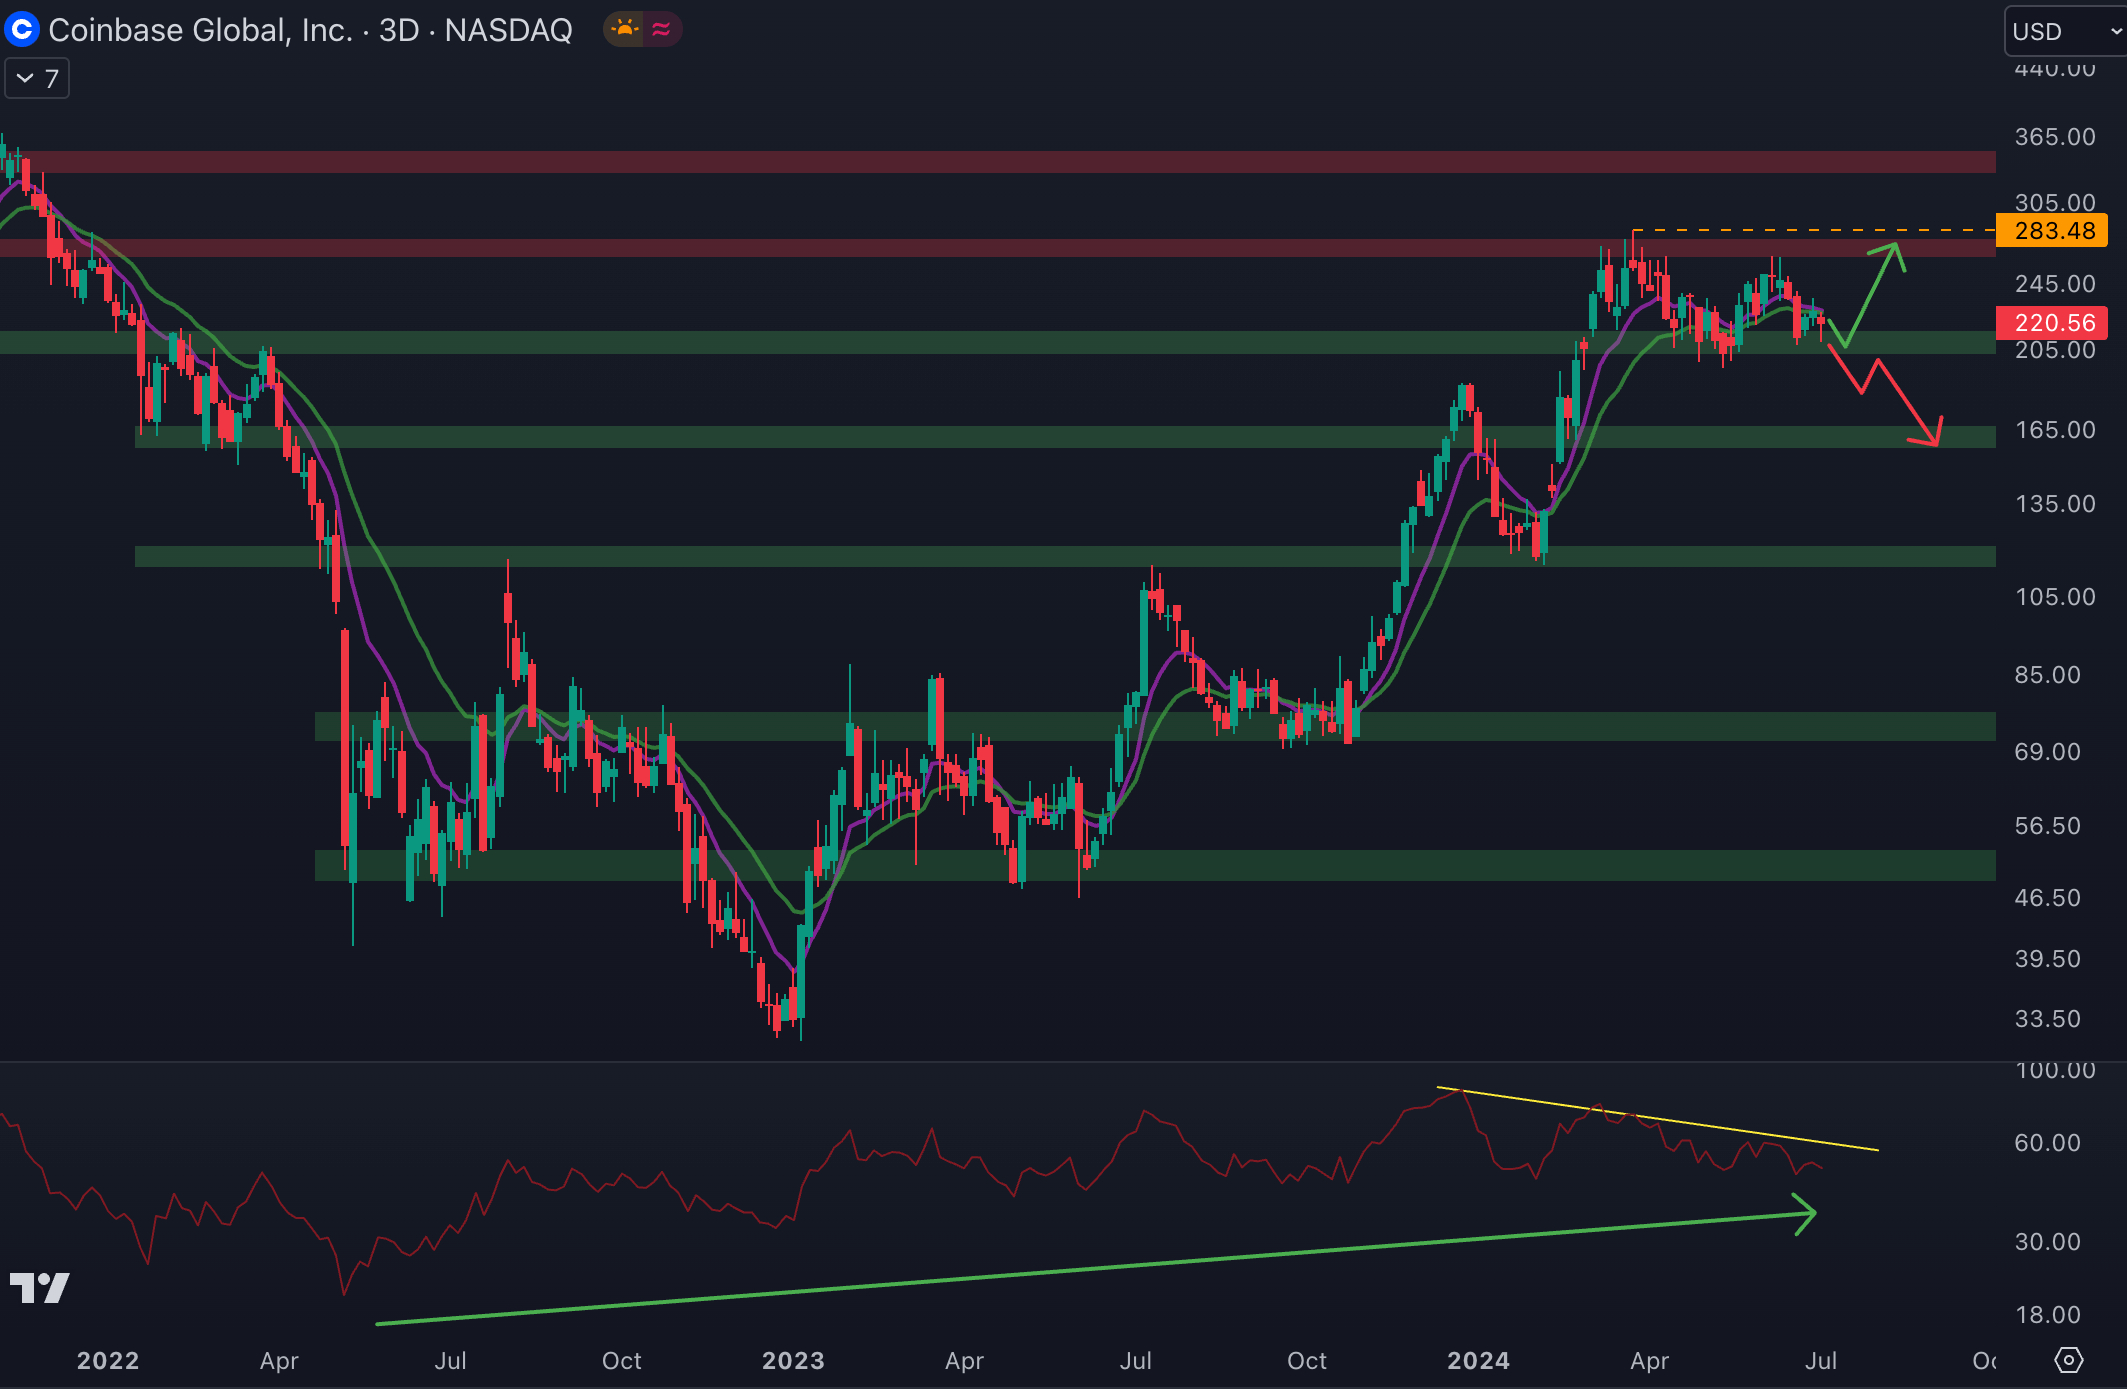Click the pre-market session sun icon
2127x1389 pixels.
(x=626, y=29)
